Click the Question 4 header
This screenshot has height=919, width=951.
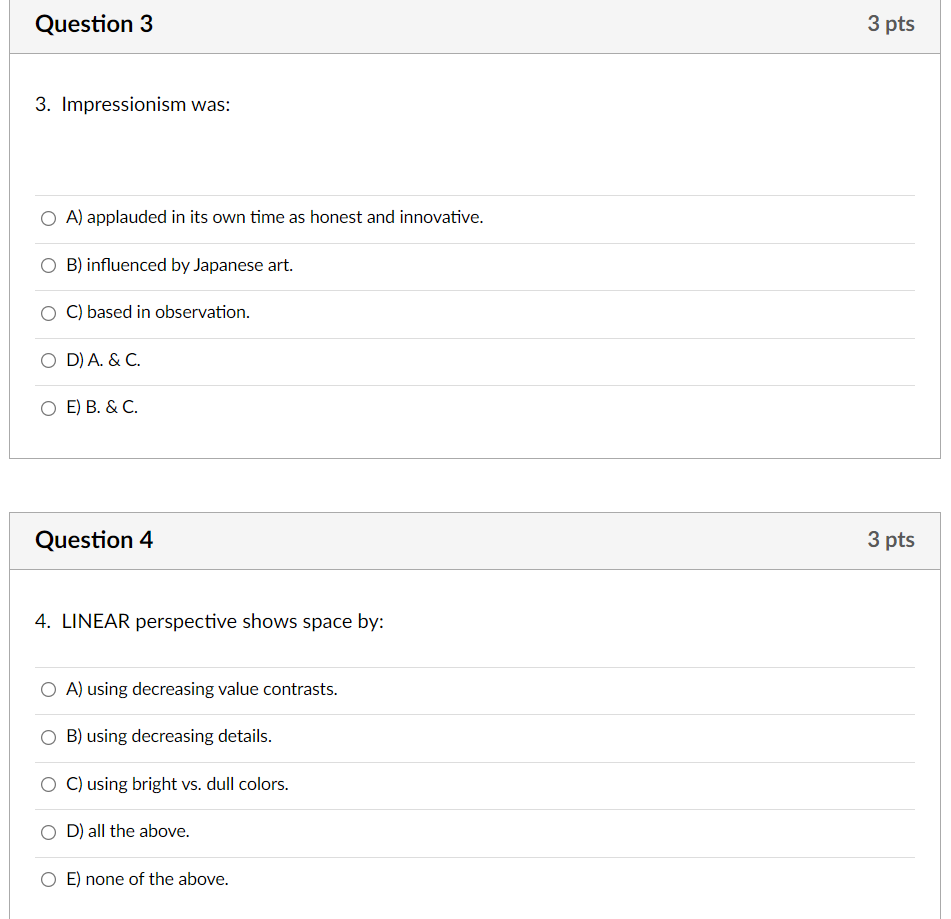click(94, 540)
